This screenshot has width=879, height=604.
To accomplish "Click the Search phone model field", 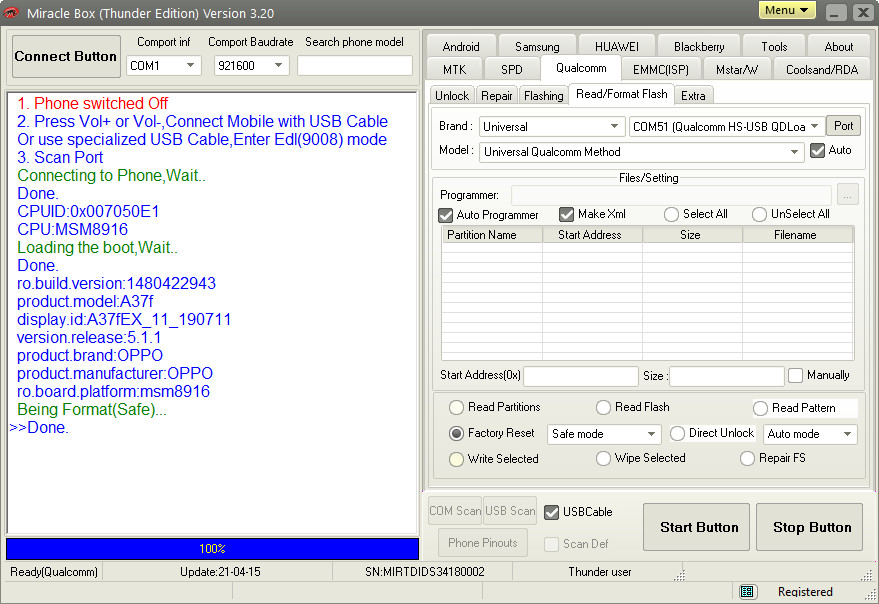I will (354, 66).
